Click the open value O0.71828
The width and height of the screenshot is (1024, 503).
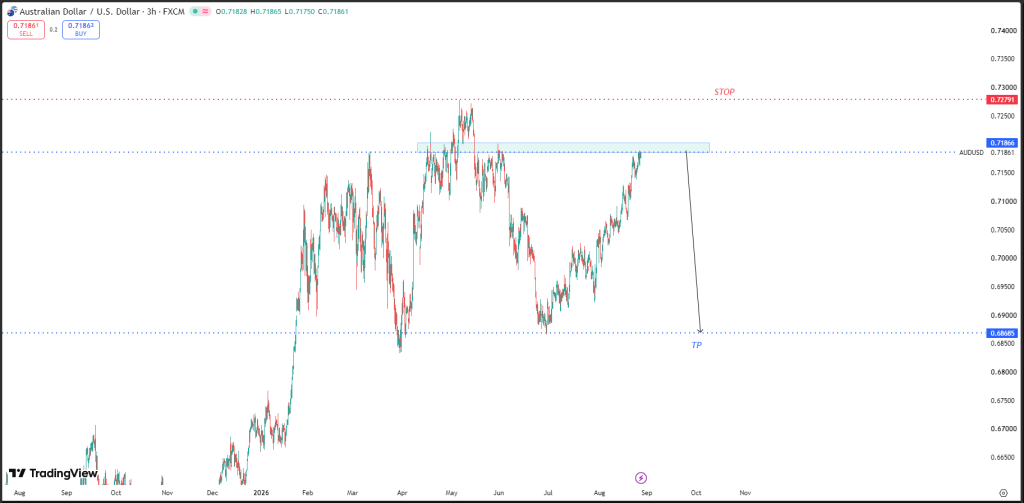231,12
